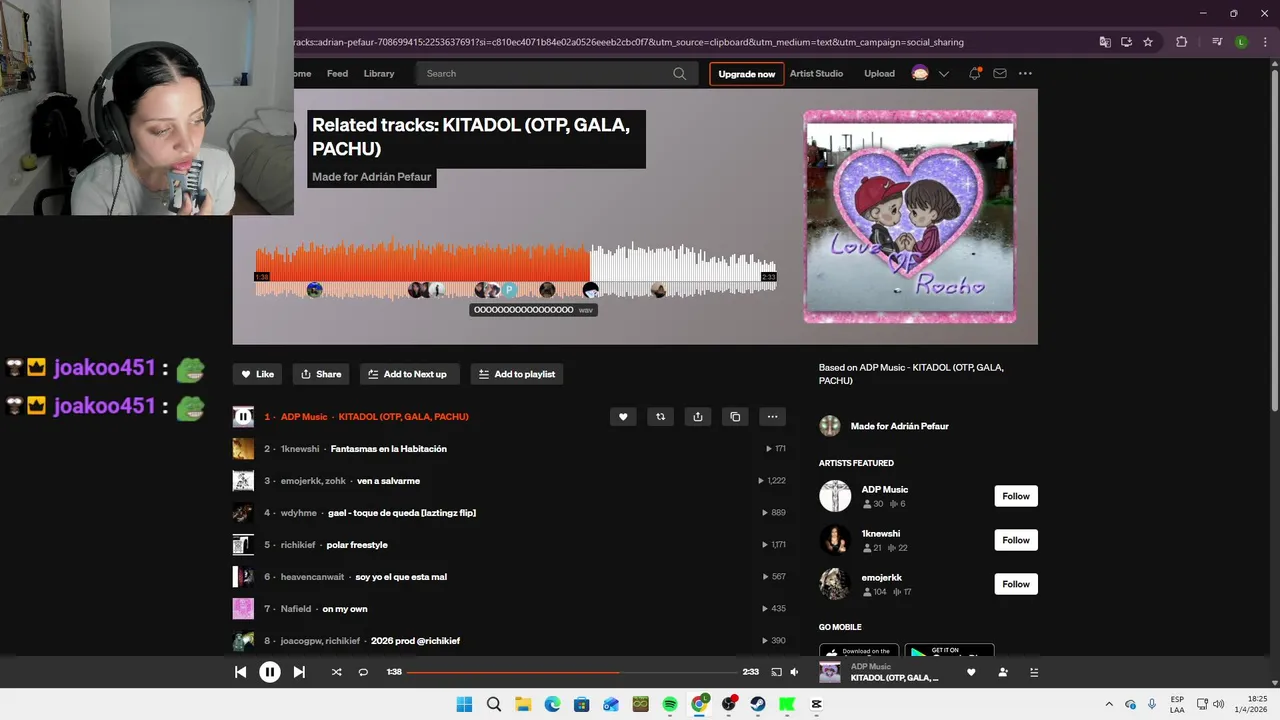1280x720 pixels.
Task: Open File Explorer from the taskbar
Action: [523, 704]
